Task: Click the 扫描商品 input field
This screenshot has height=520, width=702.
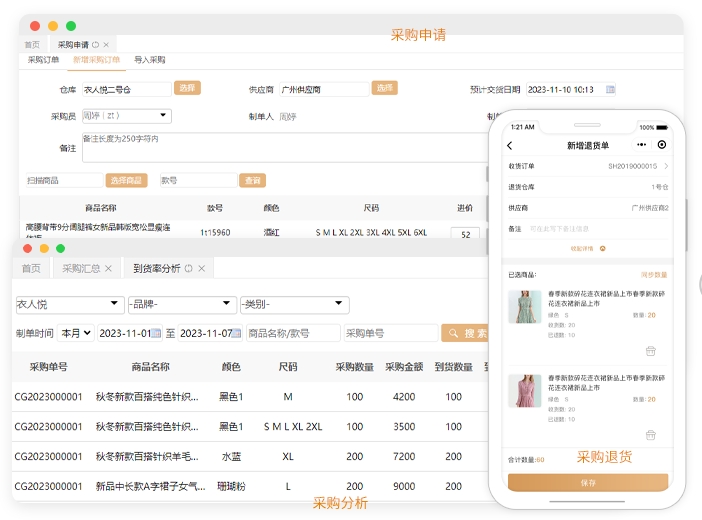Action: coord(64,180)
